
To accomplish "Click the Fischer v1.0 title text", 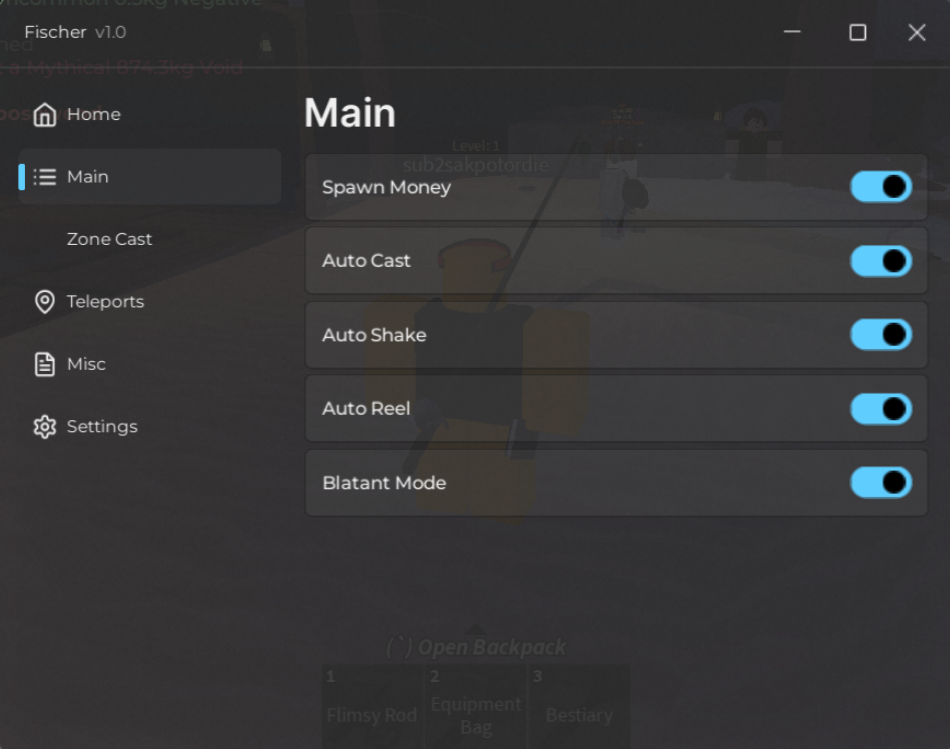I will (75, 32).
